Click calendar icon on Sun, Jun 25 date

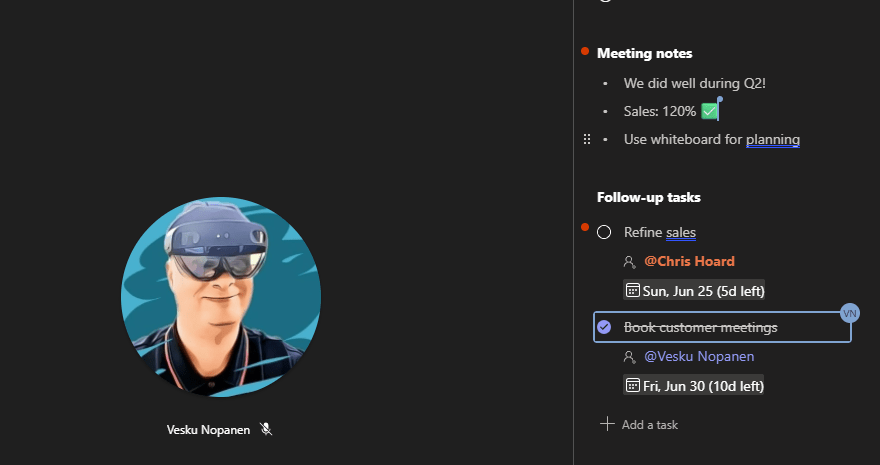click(x=632, y=290)
